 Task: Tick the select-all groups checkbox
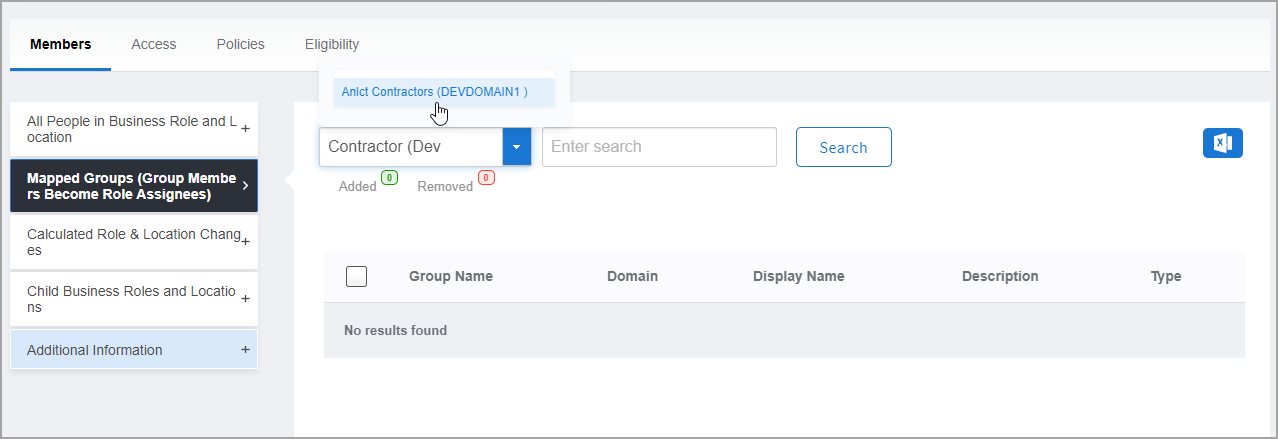pyautogui.click(x=356, y=277)
